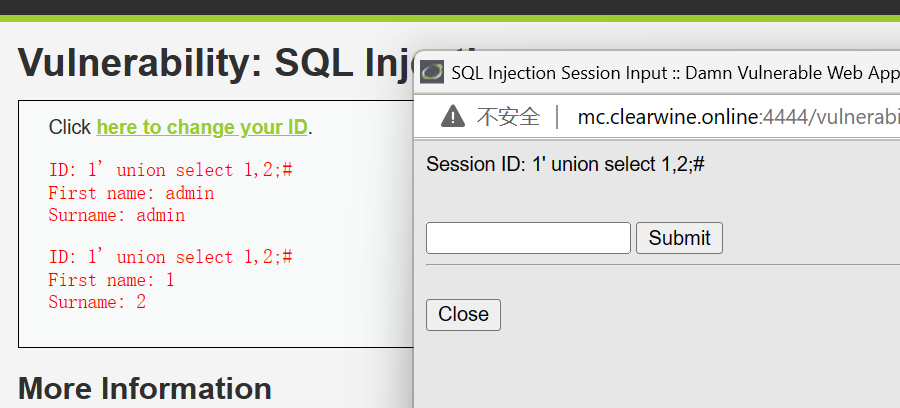900x408 pixels.
Task: Click the 'First name: admin' result text
Action: pyautogui.click(x=131, y=193)
